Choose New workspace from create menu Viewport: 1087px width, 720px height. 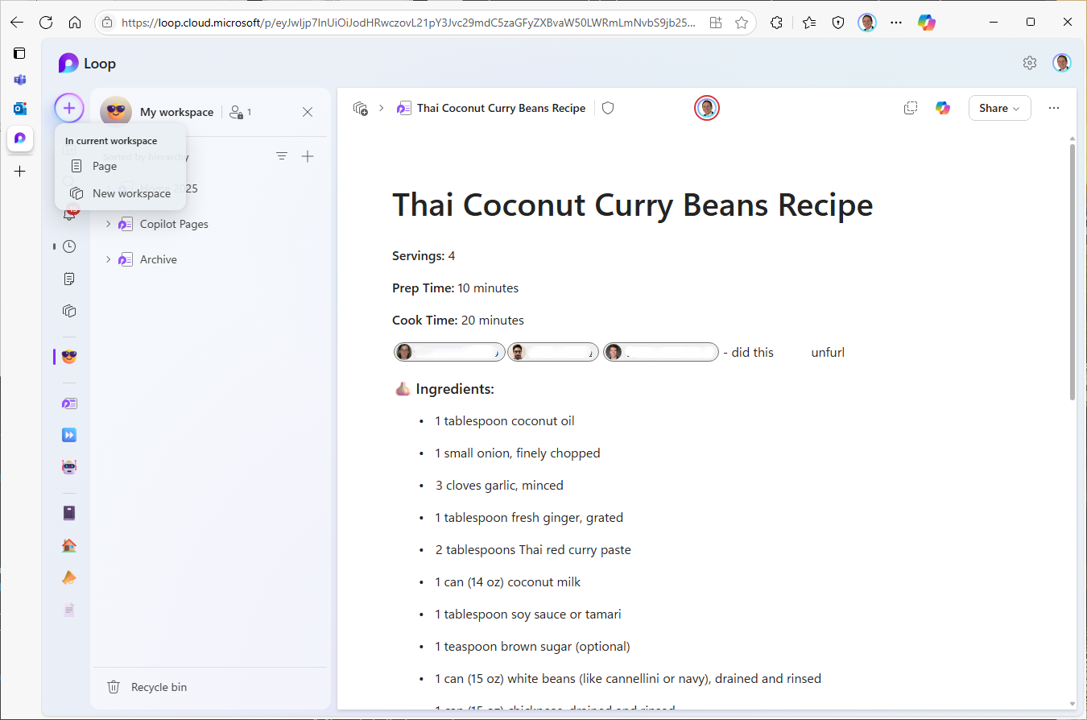point(121,193)
